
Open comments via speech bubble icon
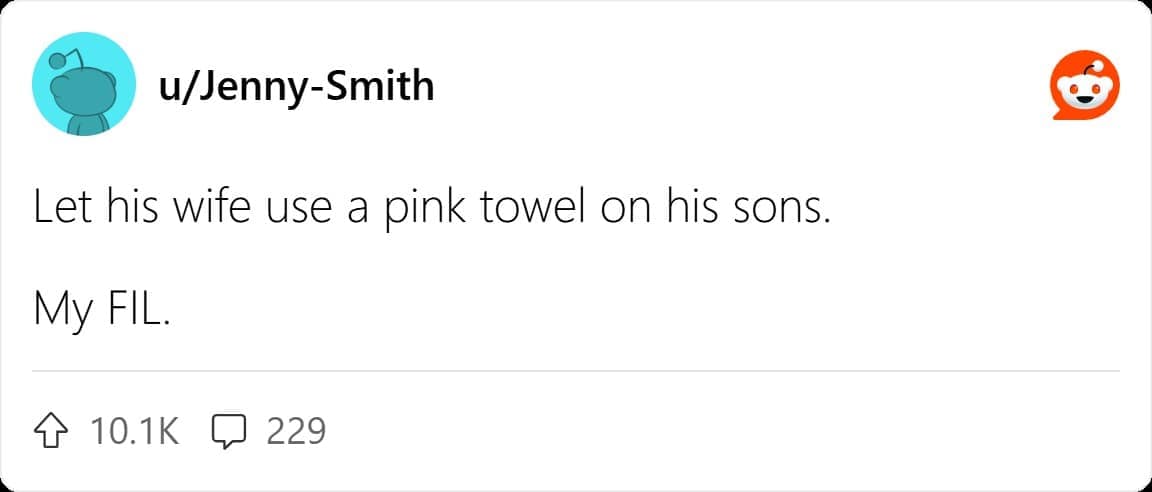[x=230, y=432]
